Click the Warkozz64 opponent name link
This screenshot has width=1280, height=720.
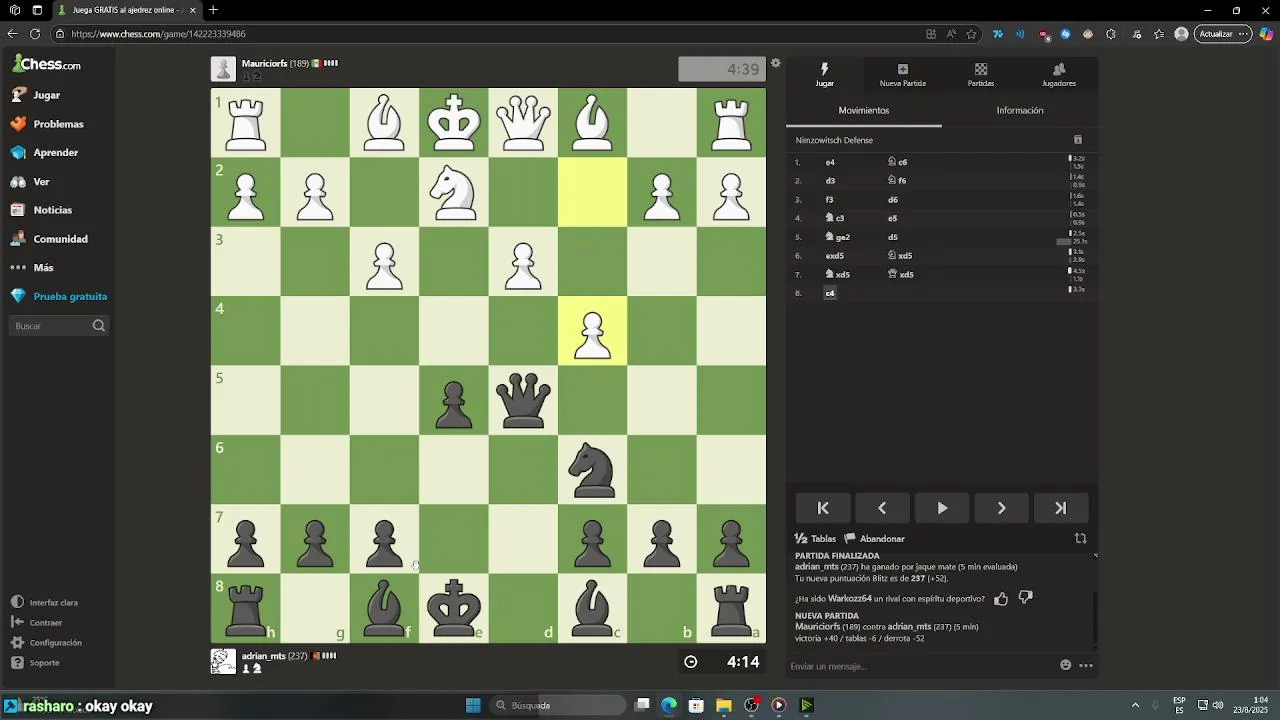pyautogui.click(x=850, y=598)
